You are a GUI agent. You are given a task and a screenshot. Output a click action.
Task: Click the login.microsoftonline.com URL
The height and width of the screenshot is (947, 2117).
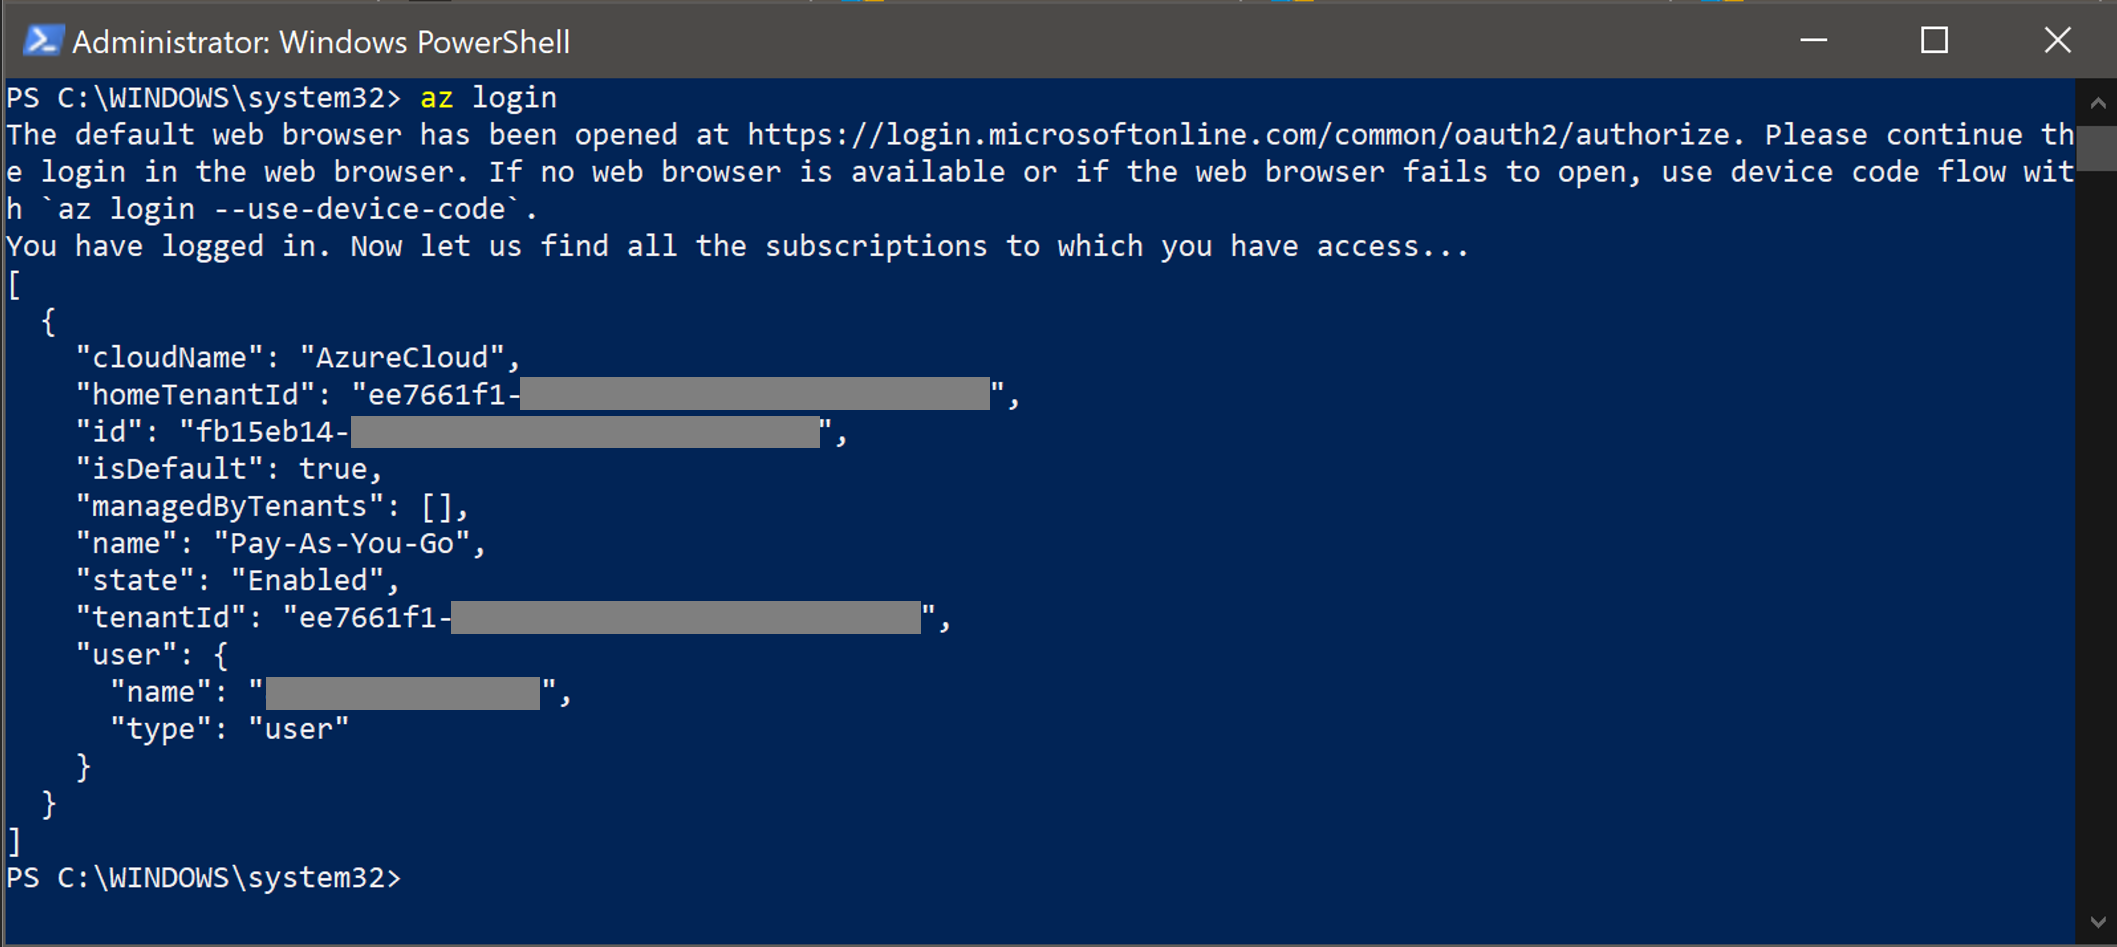[x=1238, y=135]
